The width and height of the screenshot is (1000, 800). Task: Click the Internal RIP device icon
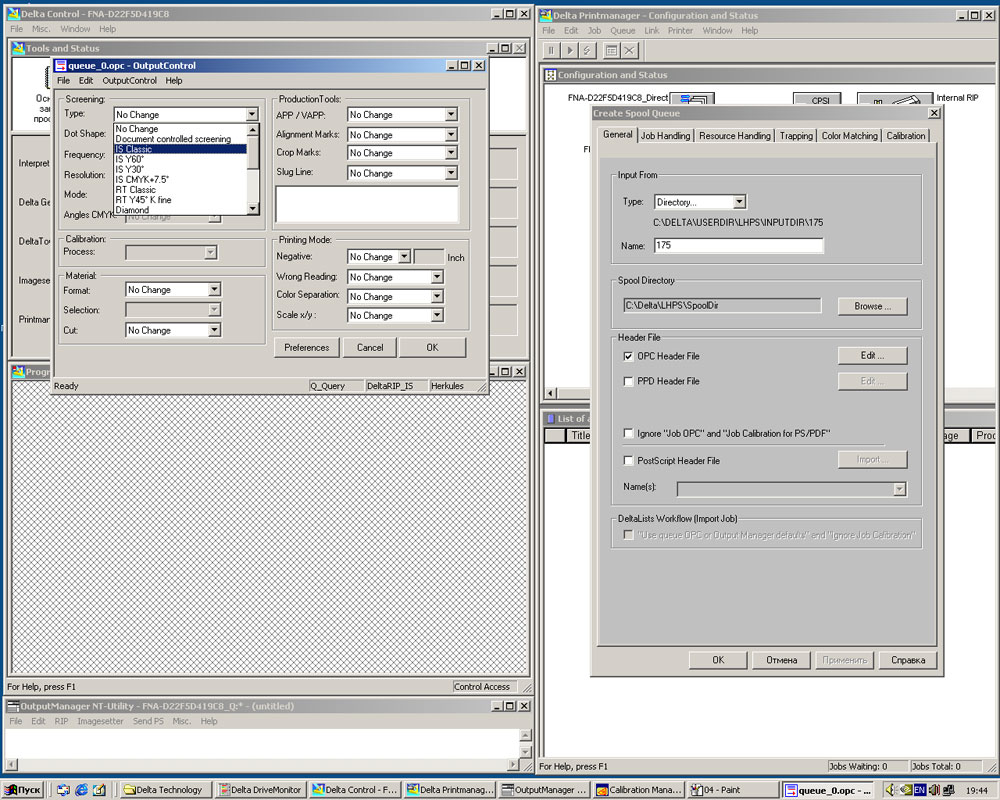click(x=894, y=100)
